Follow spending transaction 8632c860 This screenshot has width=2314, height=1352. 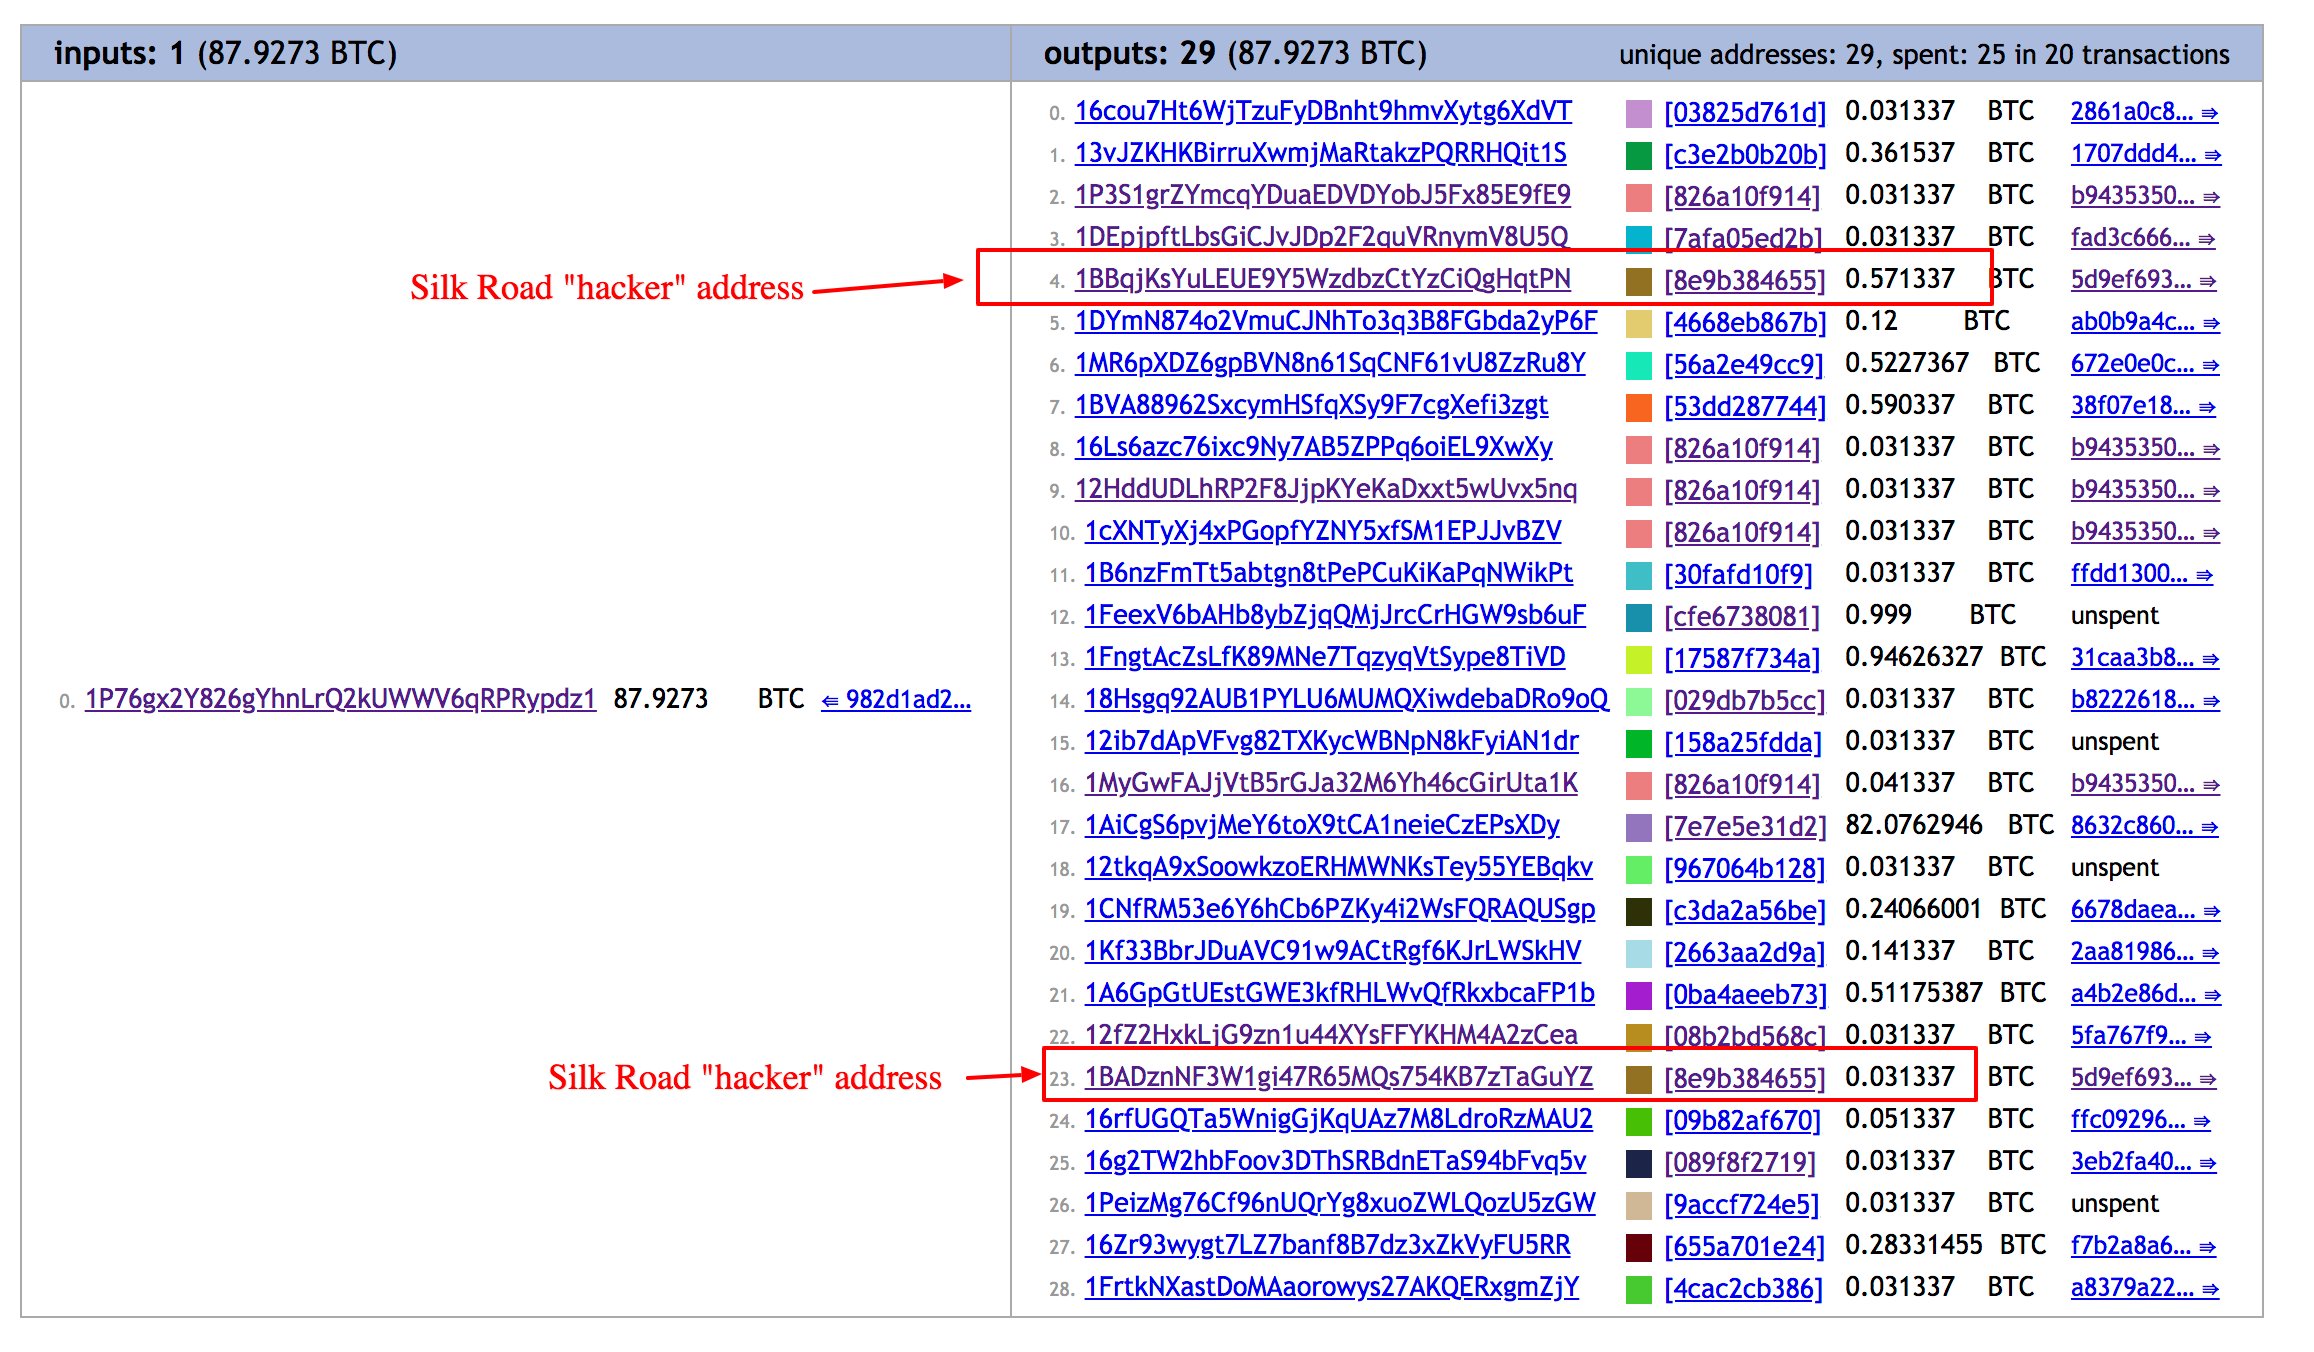[2144, 825]
